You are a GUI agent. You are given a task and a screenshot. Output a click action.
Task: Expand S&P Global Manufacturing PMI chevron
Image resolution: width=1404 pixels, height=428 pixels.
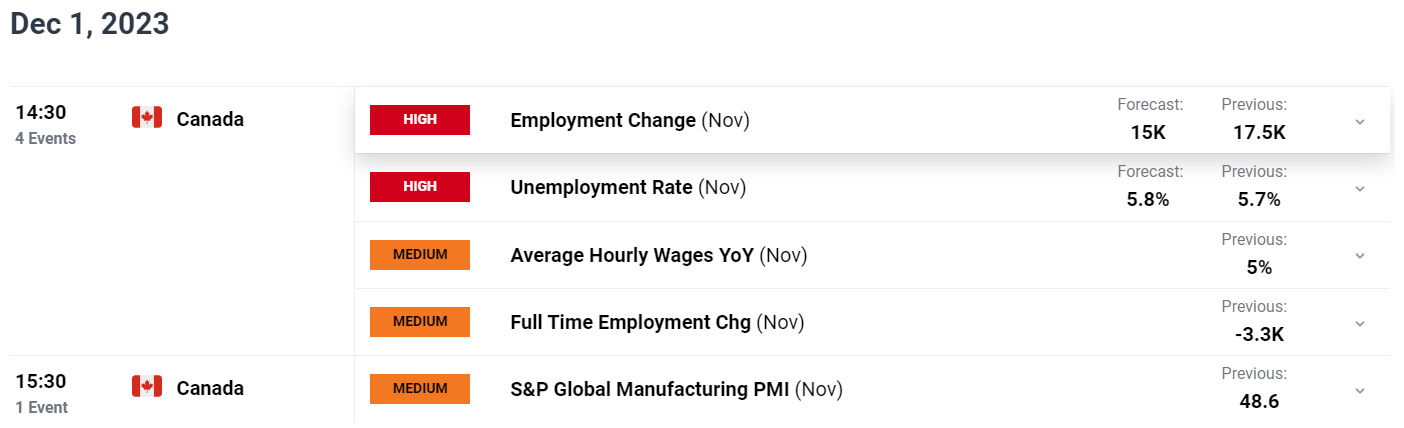(1359, 389)
